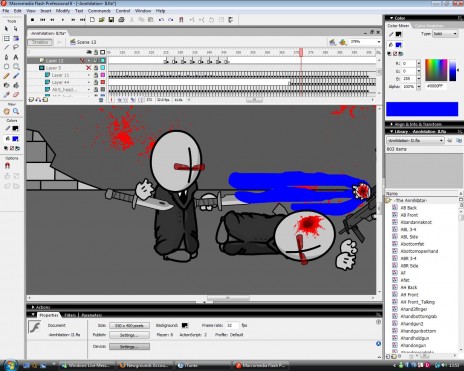The image size is (464, 371).
Task: Click the Open file toolbar icon
Action: click(102, 20)
